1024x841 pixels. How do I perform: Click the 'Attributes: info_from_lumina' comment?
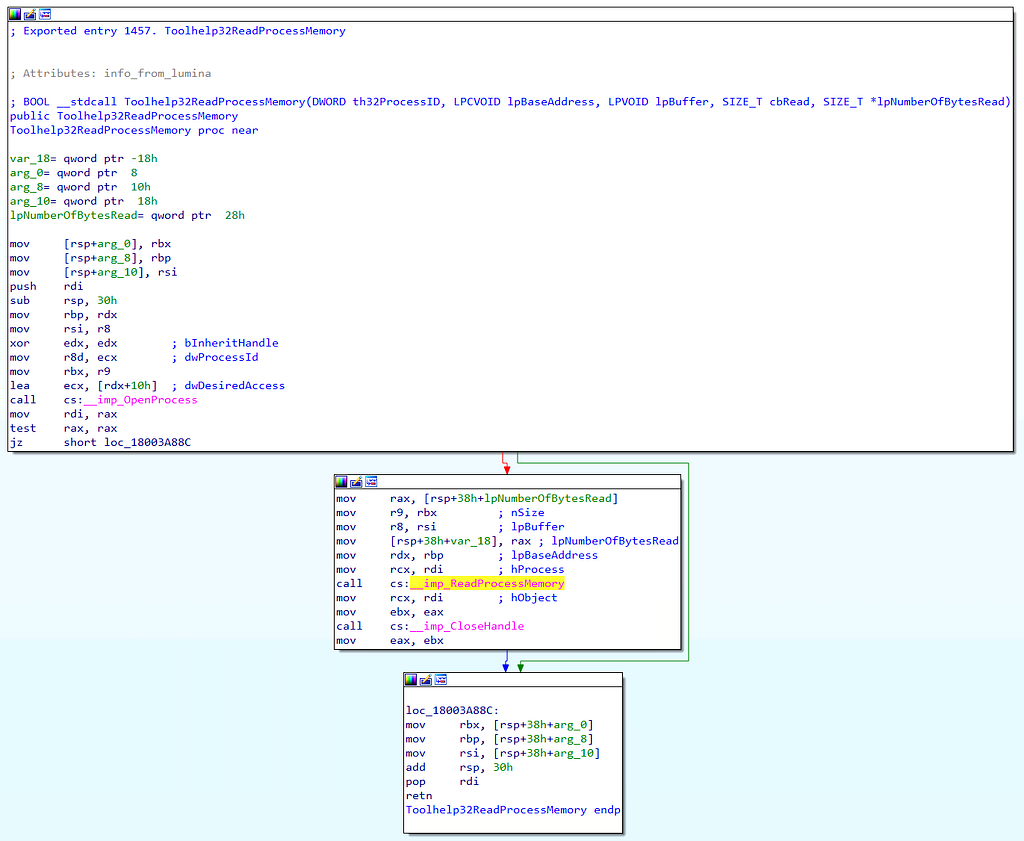tap(110, 73)
